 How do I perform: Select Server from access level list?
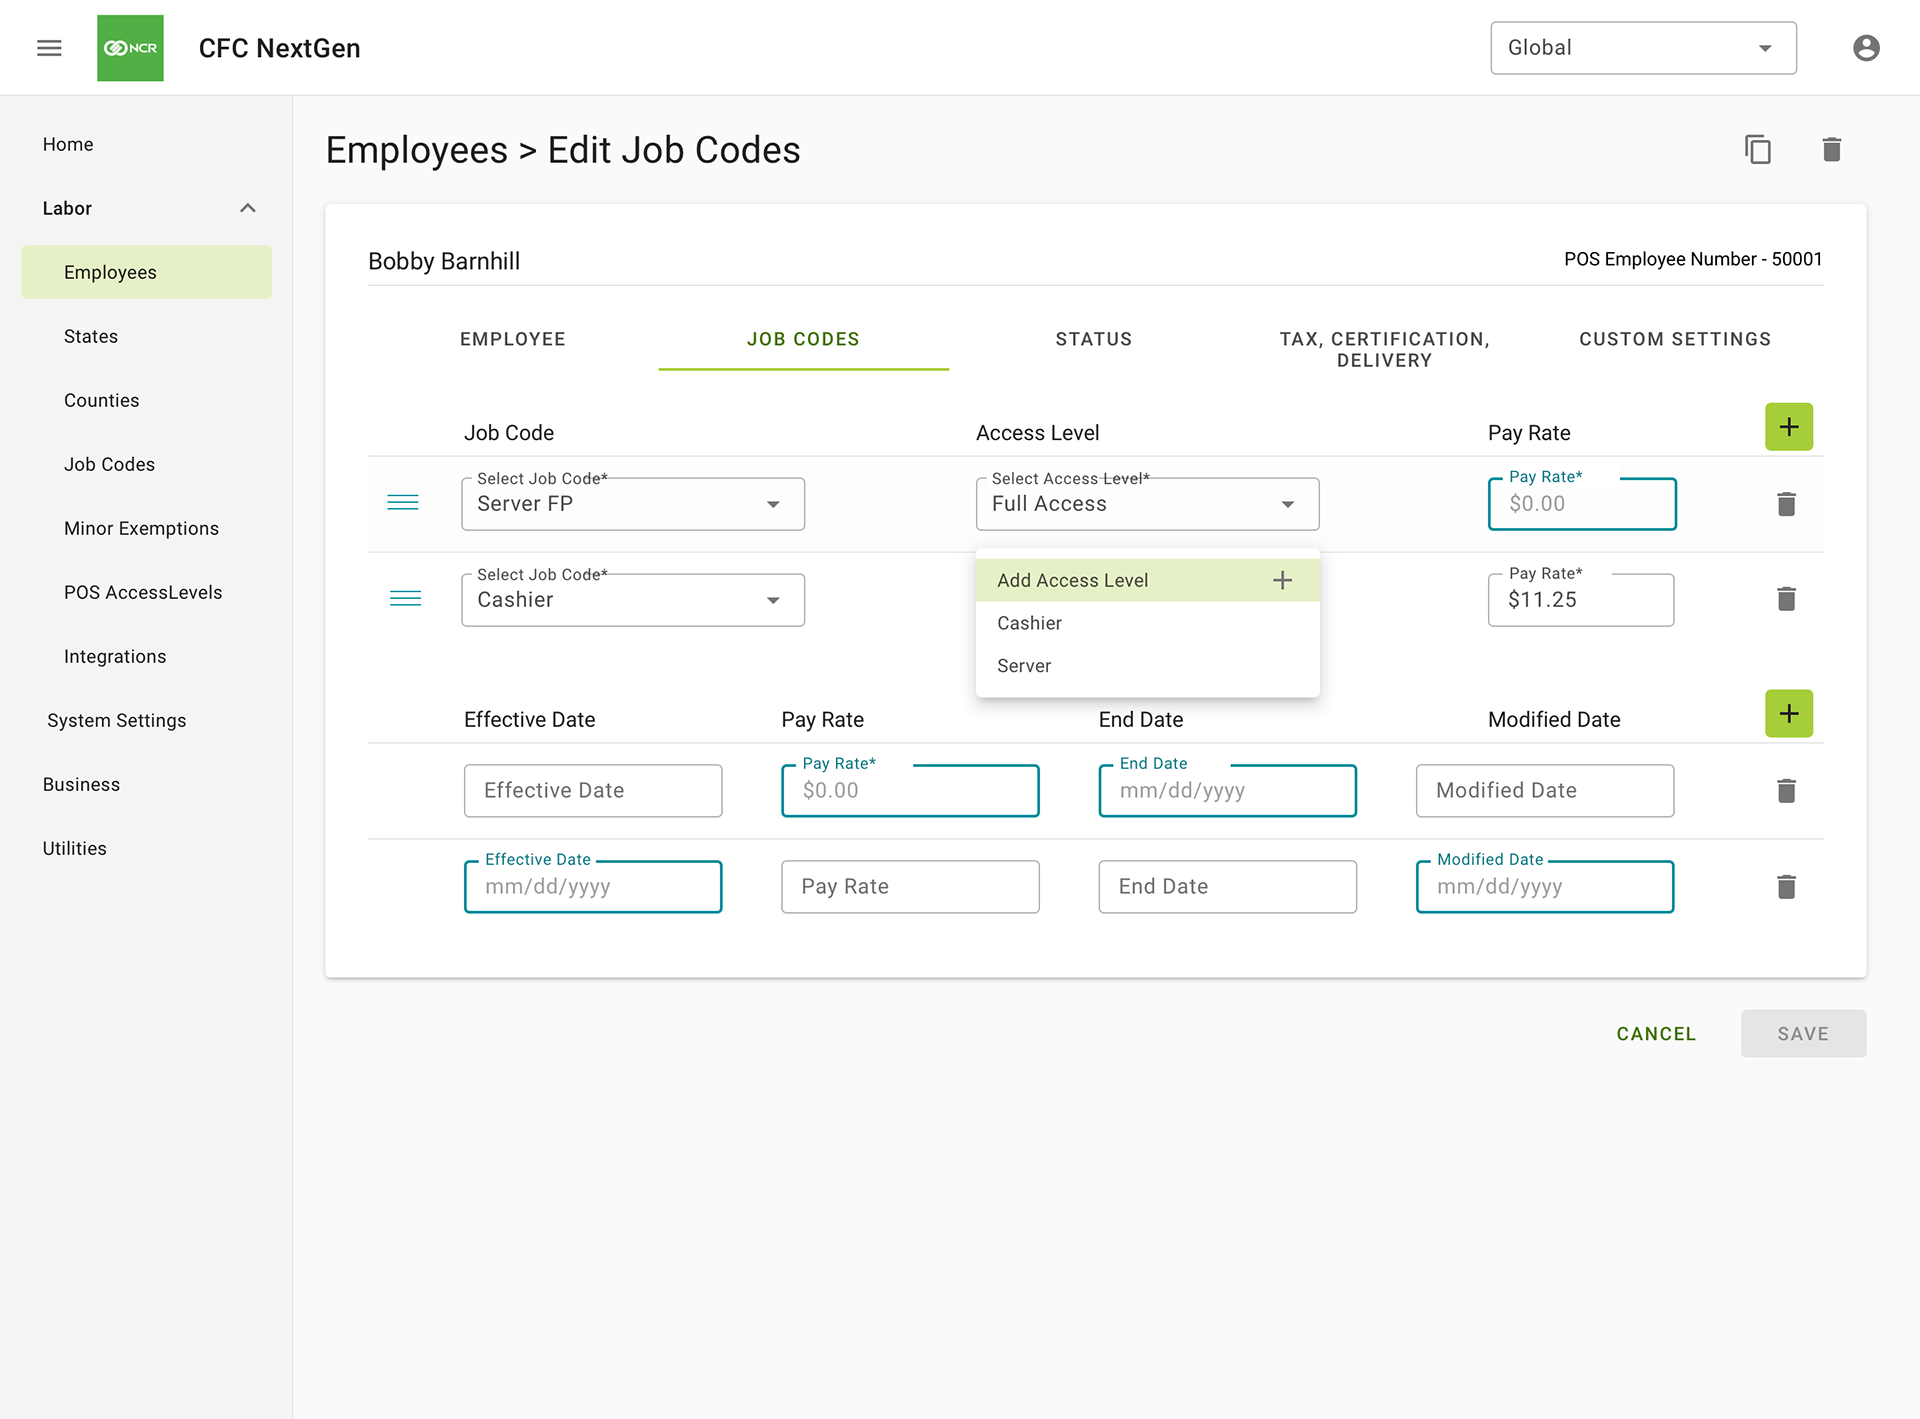pyautogui.click(x=1024, y=666)
